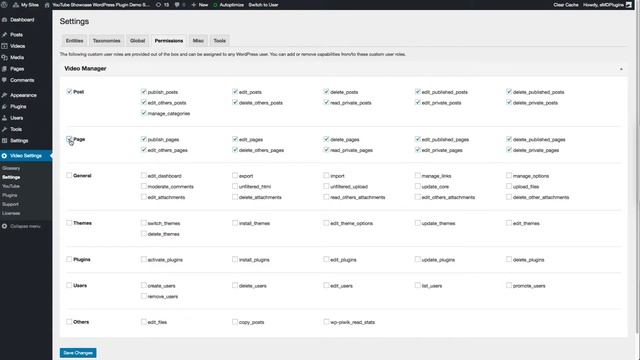Uncheck publish_posts capability

coord(144,91)
